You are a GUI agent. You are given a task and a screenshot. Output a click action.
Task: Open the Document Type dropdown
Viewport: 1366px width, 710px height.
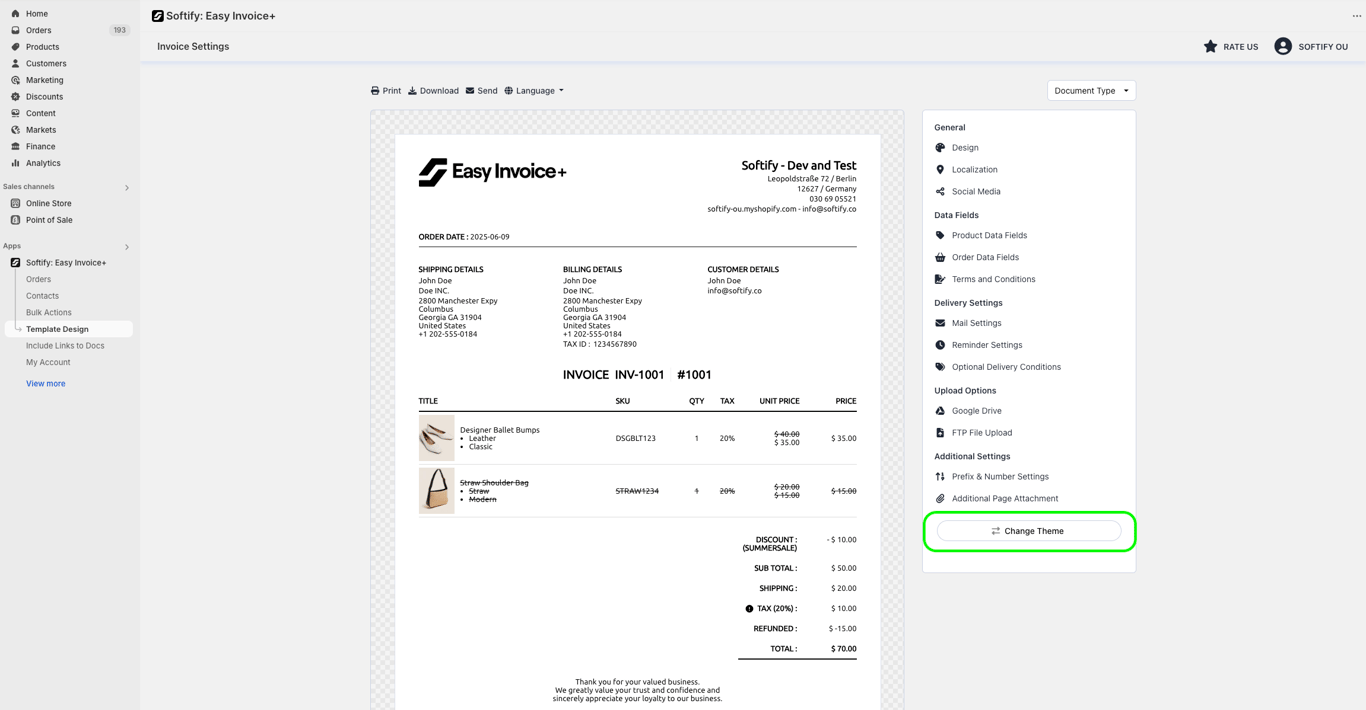pyautogui.click(x=1091, y=91)
